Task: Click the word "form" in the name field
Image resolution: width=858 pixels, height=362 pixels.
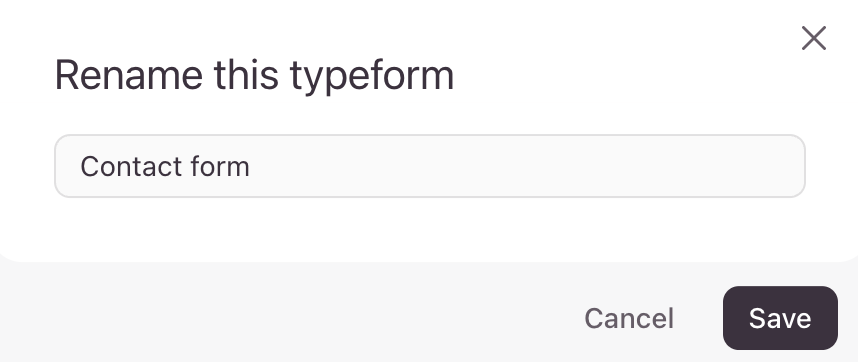Action: tap(221, 166)
